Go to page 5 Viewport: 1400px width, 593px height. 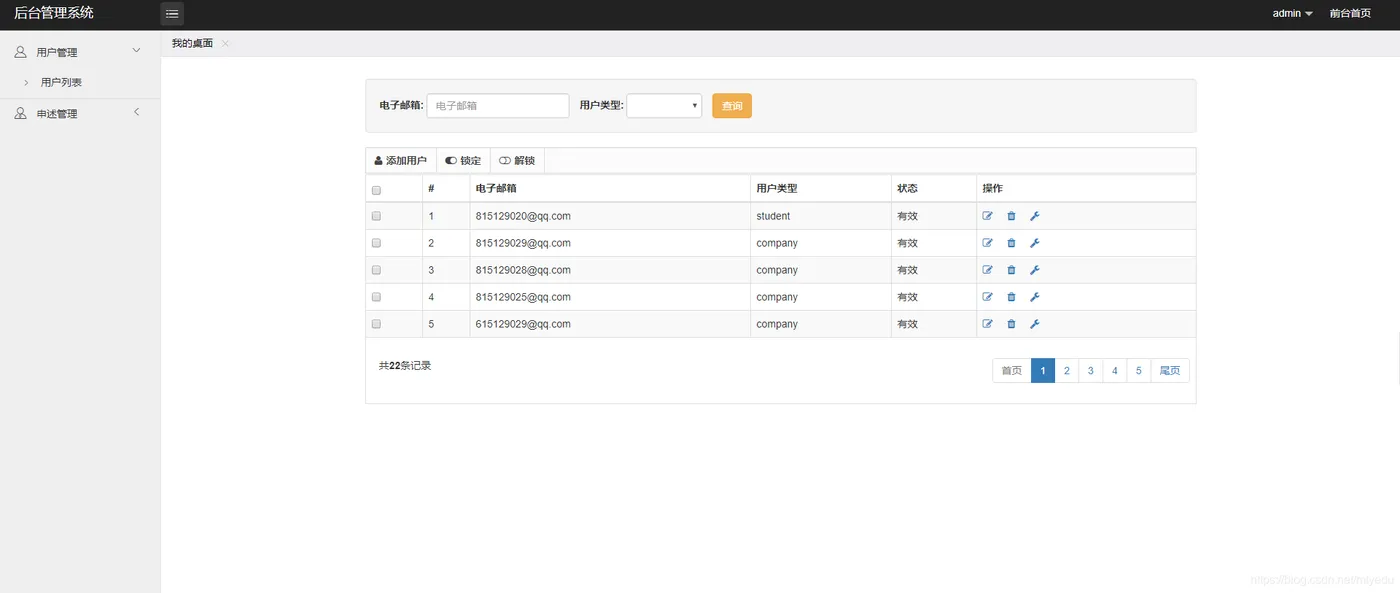click(x=1139, y=371)
